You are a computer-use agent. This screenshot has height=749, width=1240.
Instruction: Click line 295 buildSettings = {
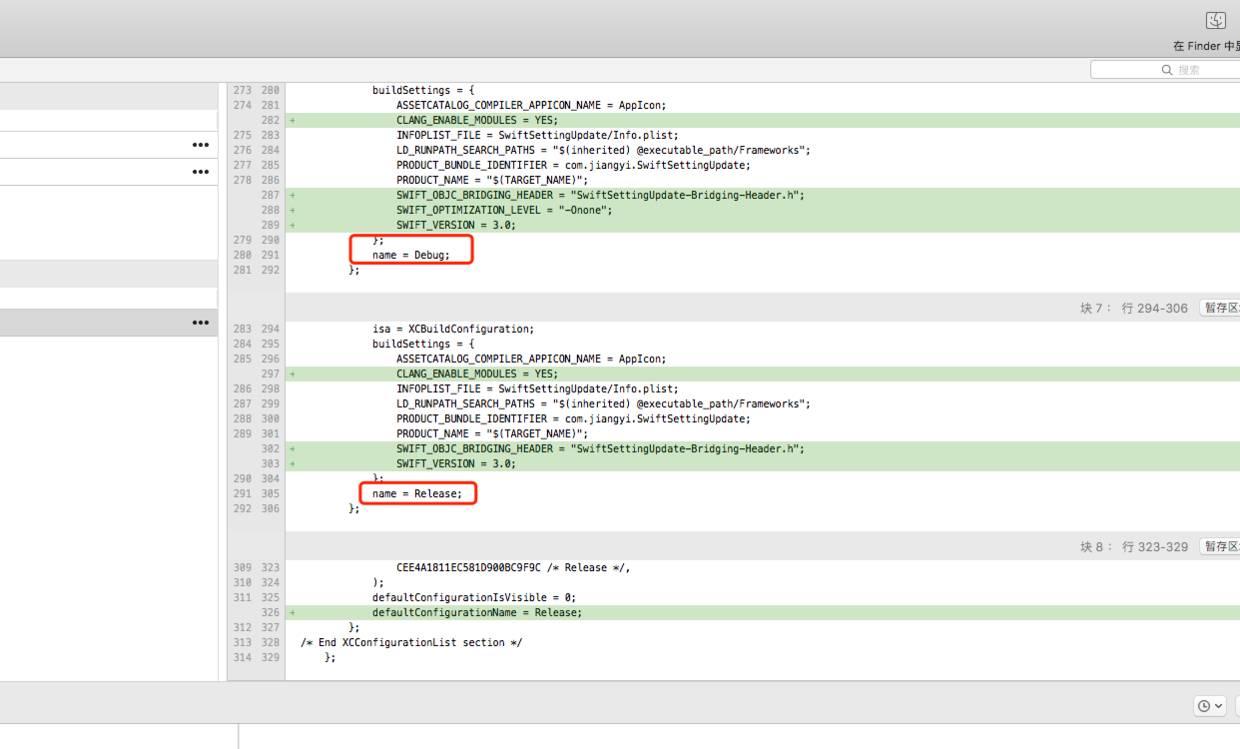click(x=423, y=344)
